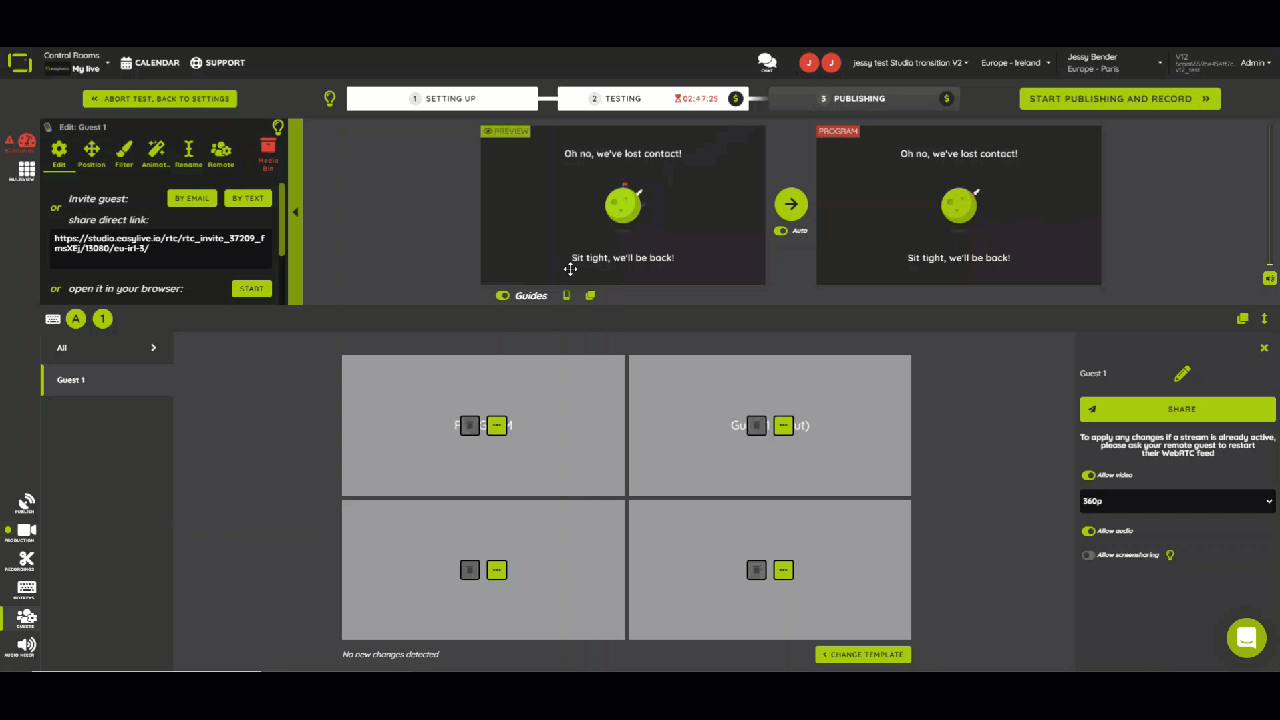Click the mobile guide icon near Guides
The image size is (1280, 720).
(x=566, y=295)
